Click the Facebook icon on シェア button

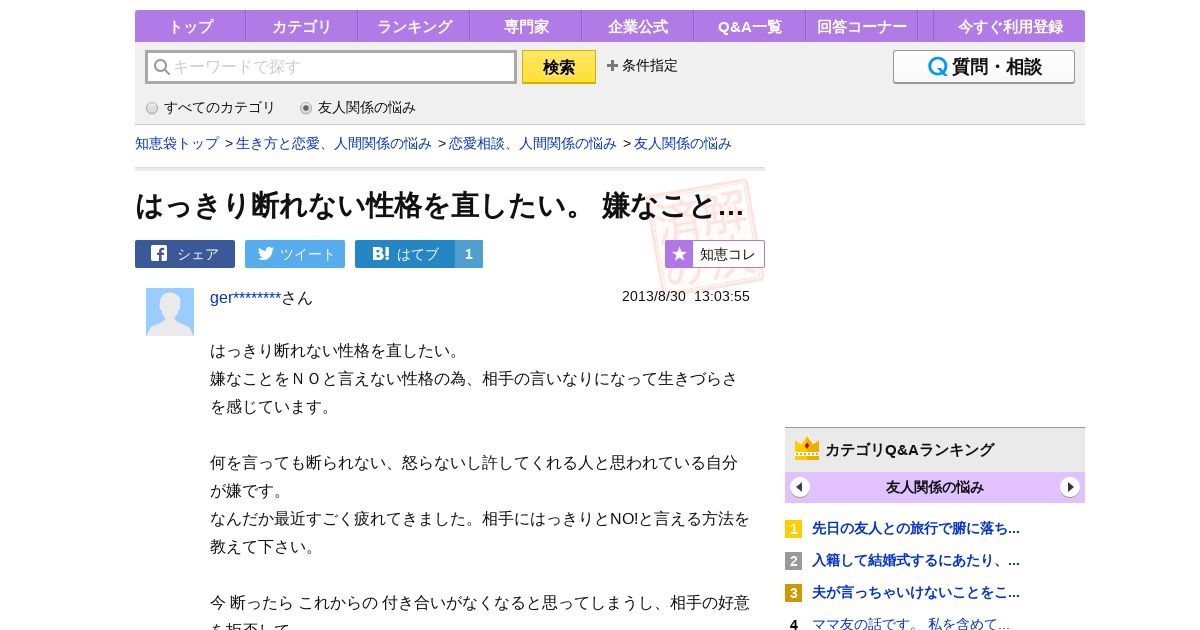tap(159, 254)
